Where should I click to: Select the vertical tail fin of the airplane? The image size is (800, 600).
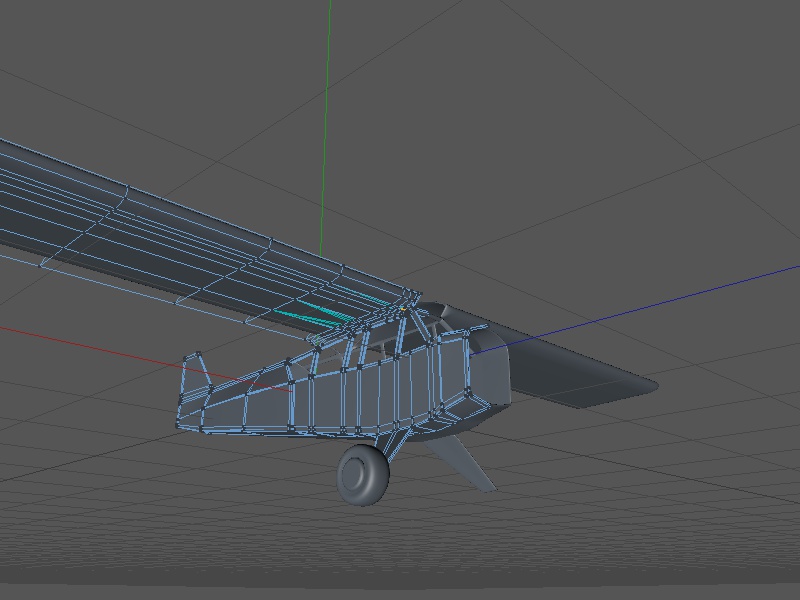point(194,377)
